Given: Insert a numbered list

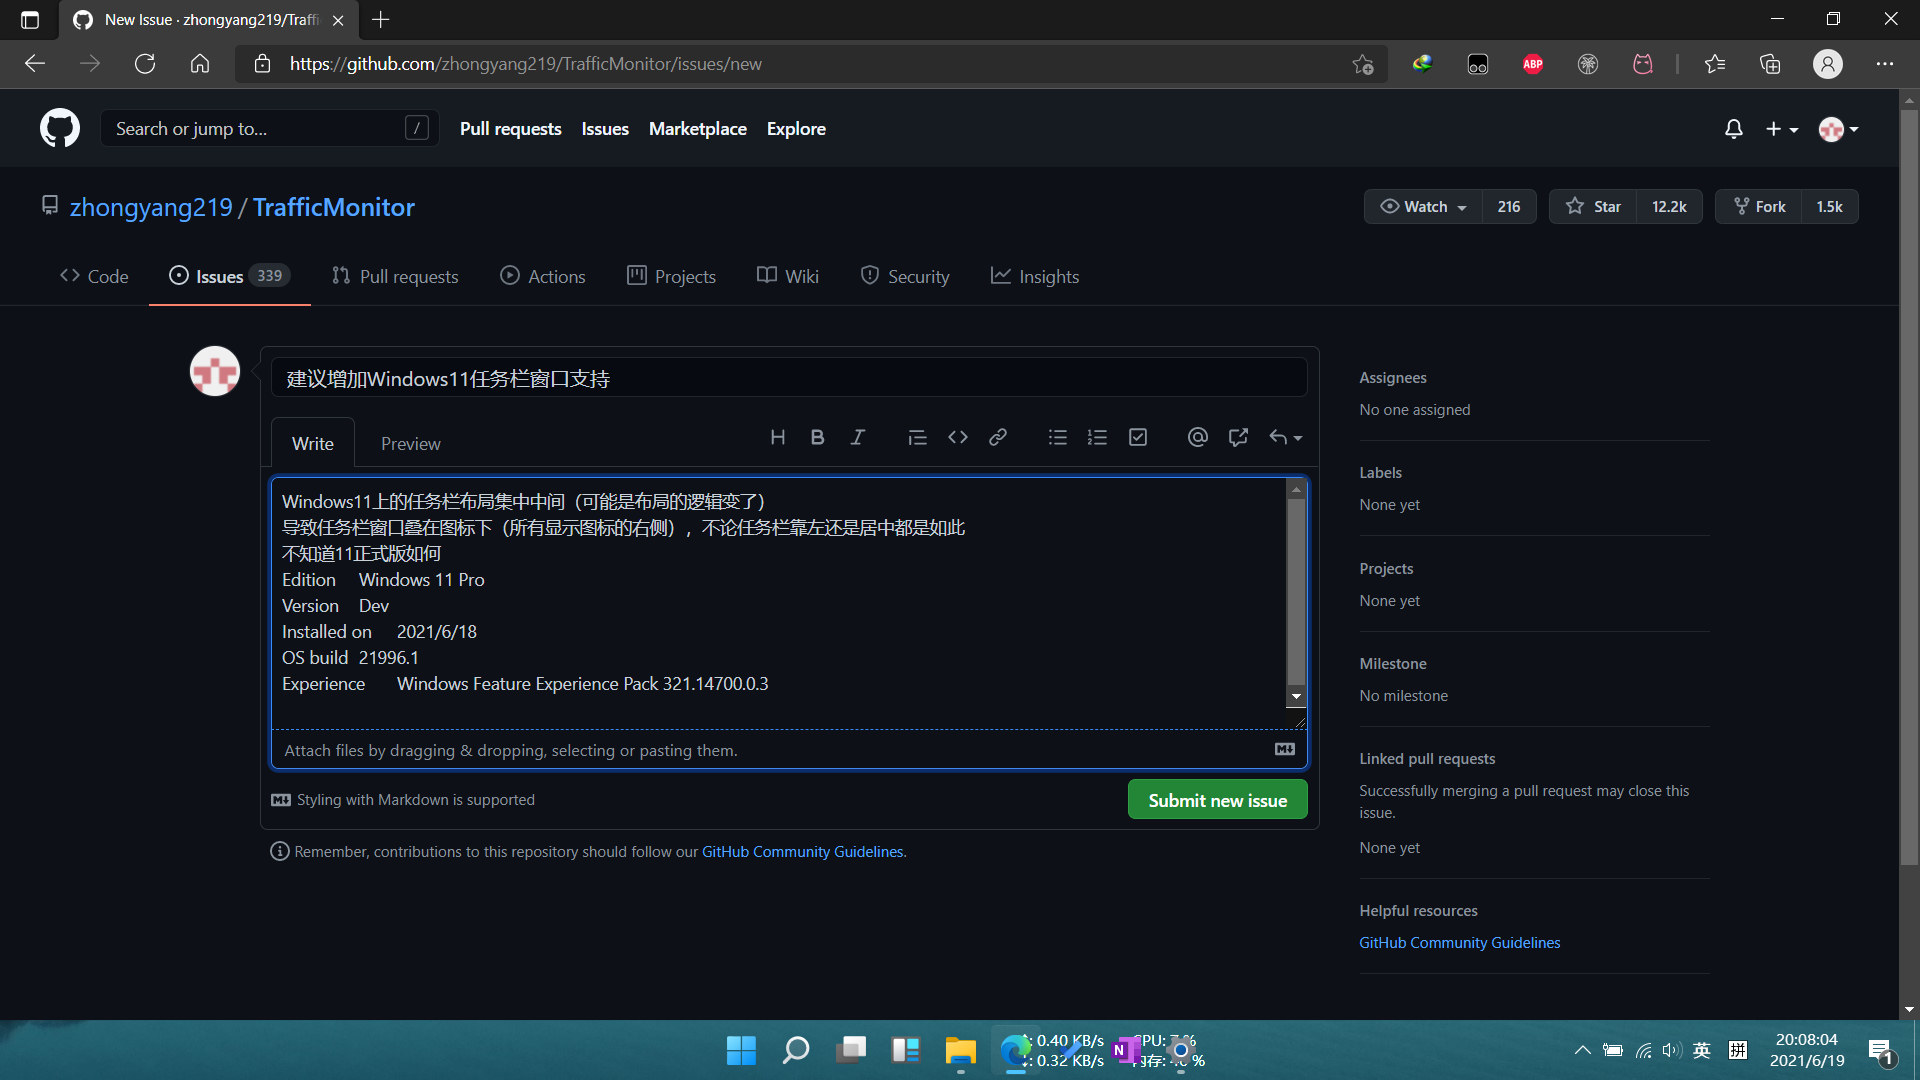Looking at the screenshot, I should coord(1097,437).
